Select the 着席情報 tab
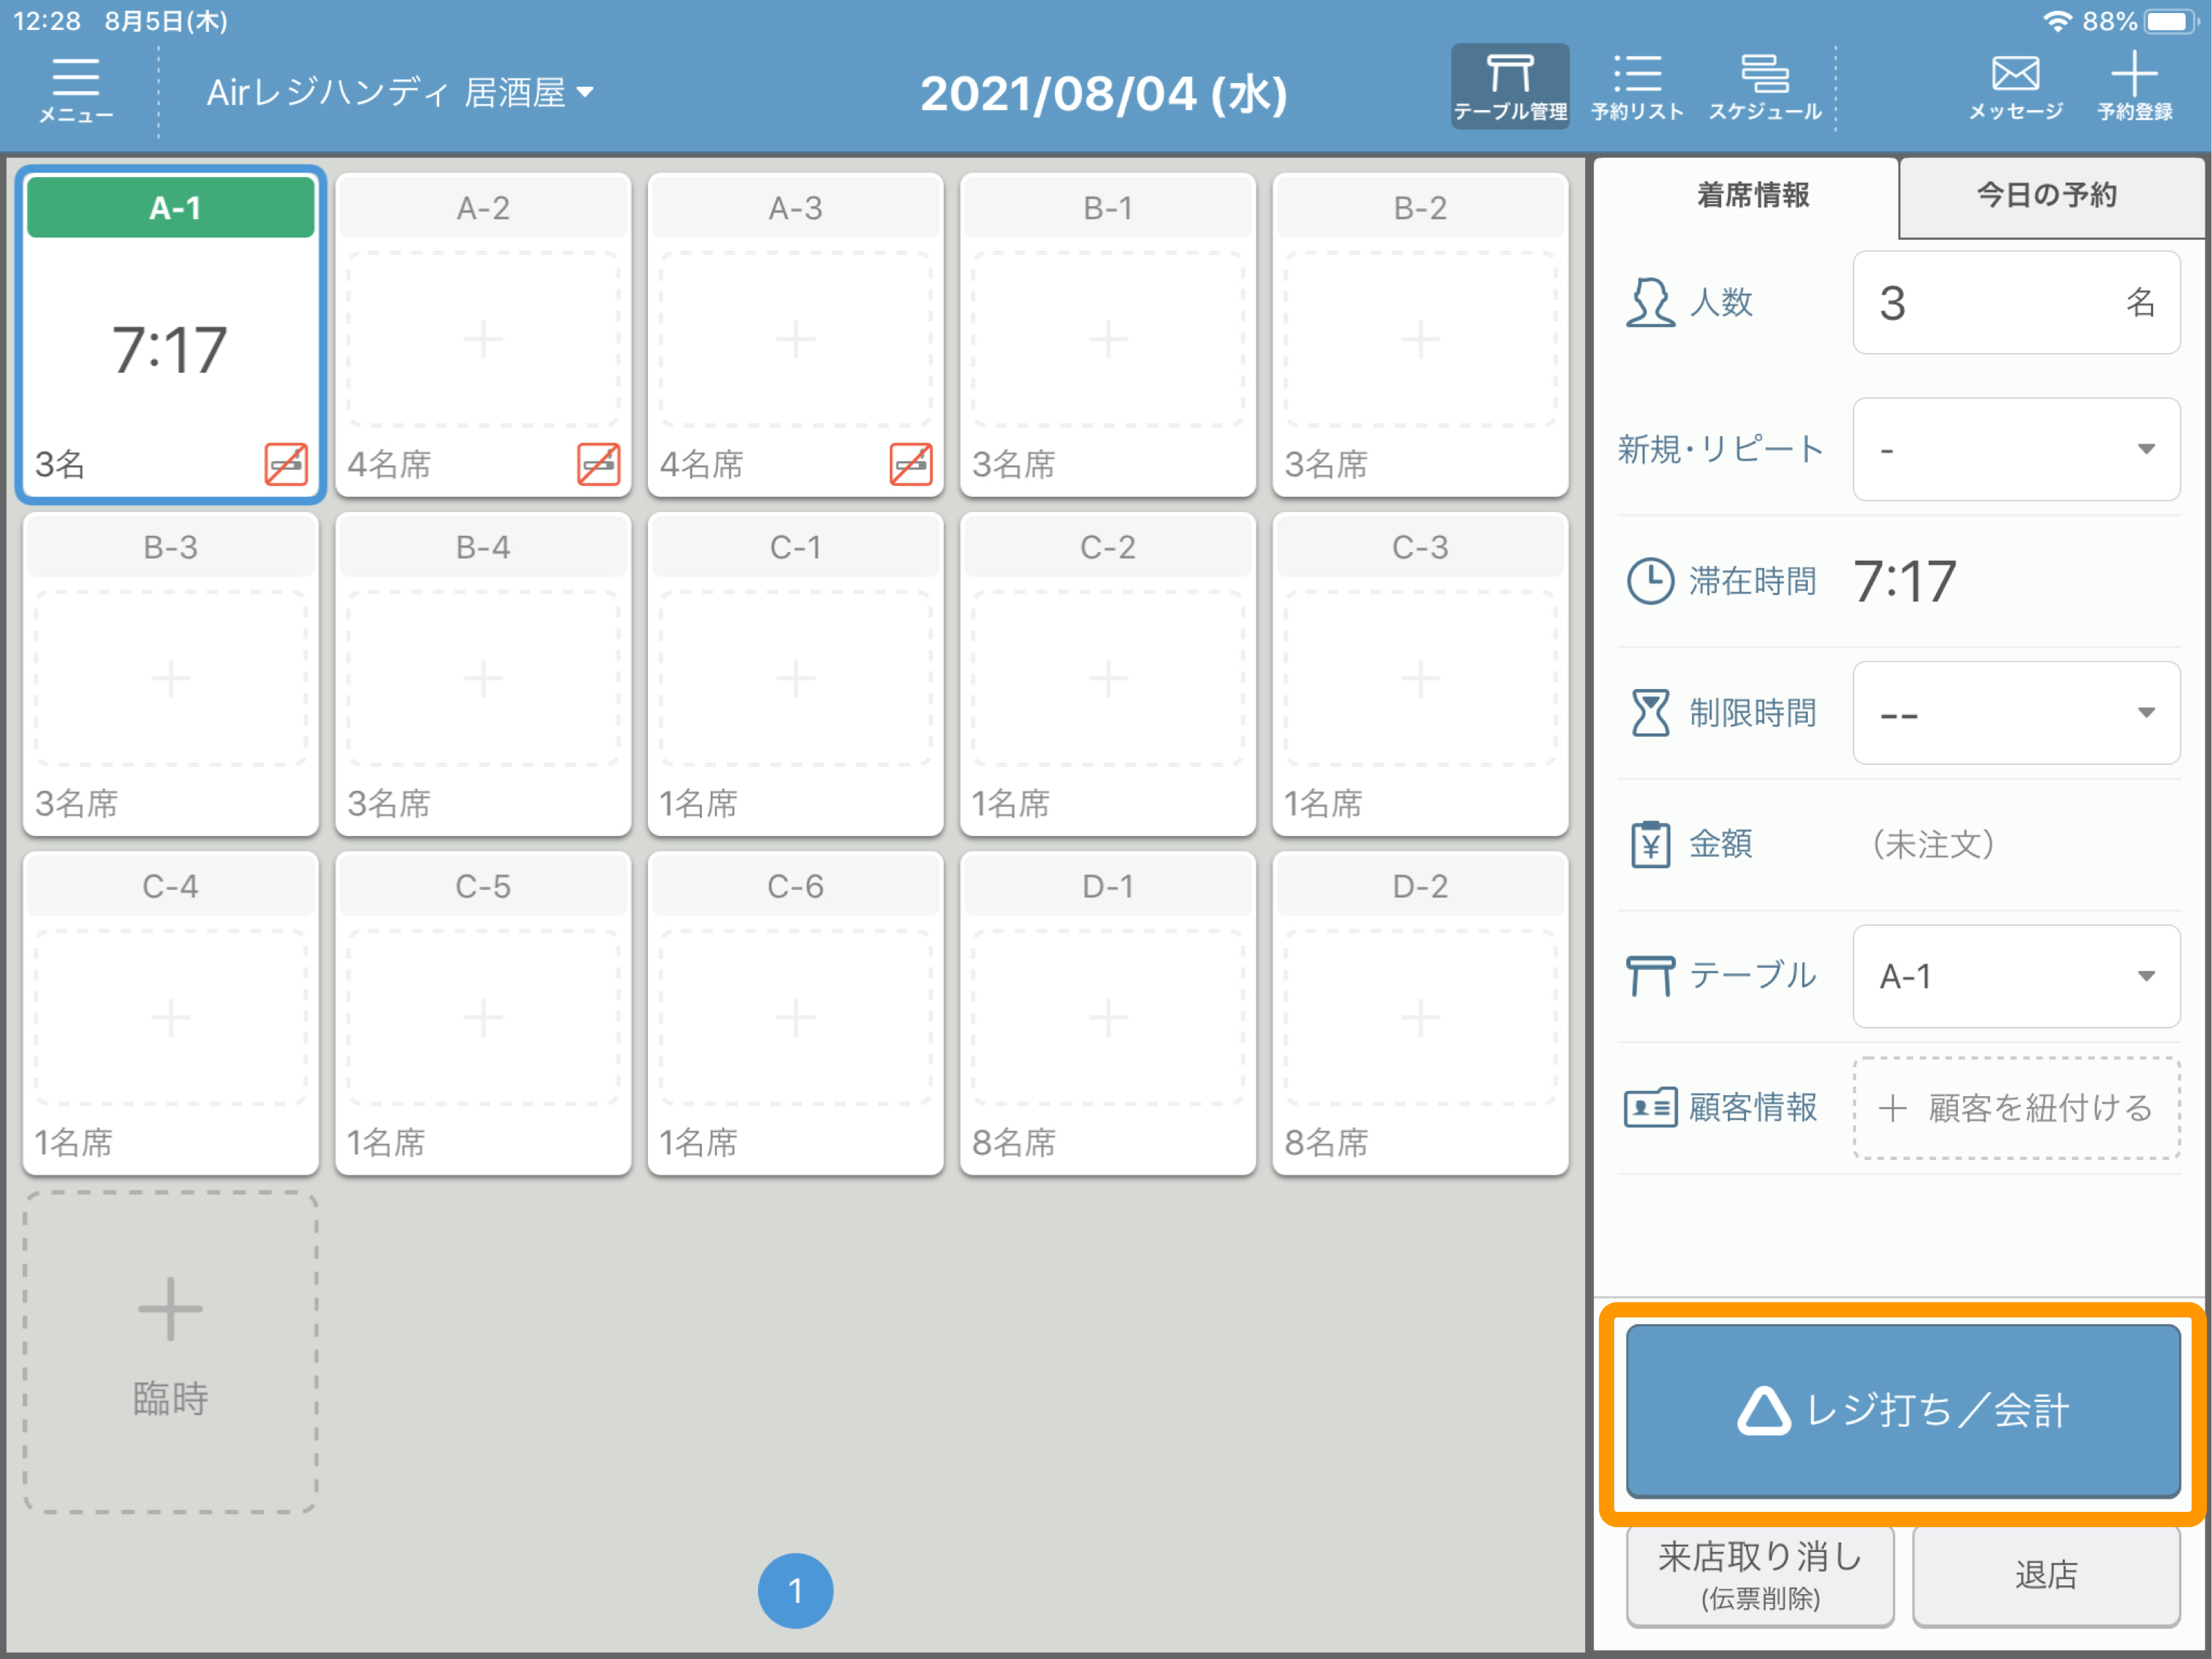This screenshot has height=1659, width=2212. pos(1752,196)
